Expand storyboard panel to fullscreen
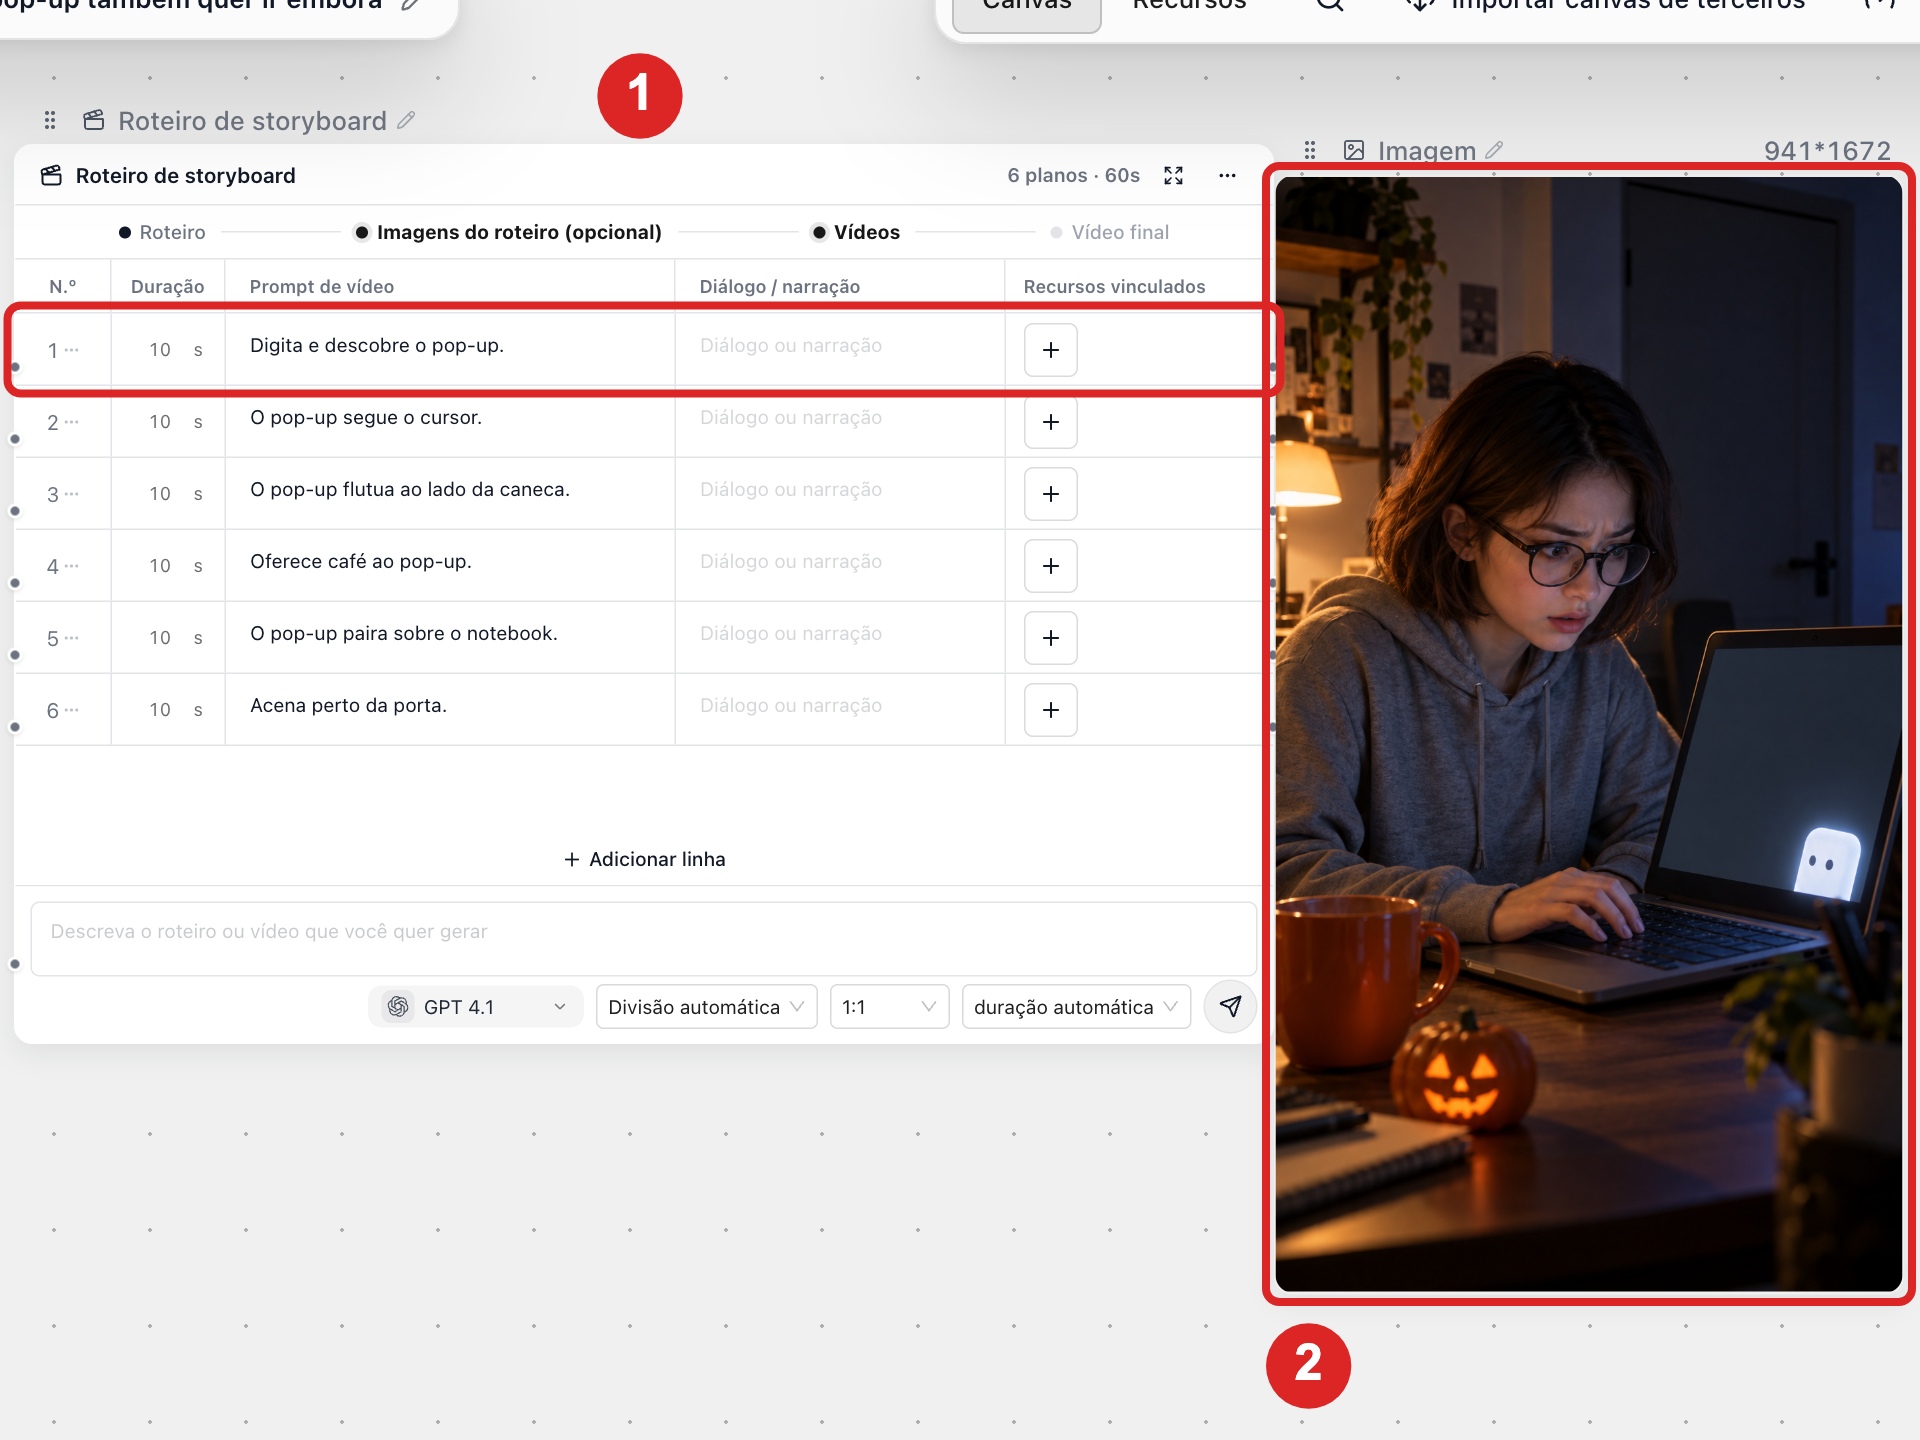 (x=1174, y=176)
